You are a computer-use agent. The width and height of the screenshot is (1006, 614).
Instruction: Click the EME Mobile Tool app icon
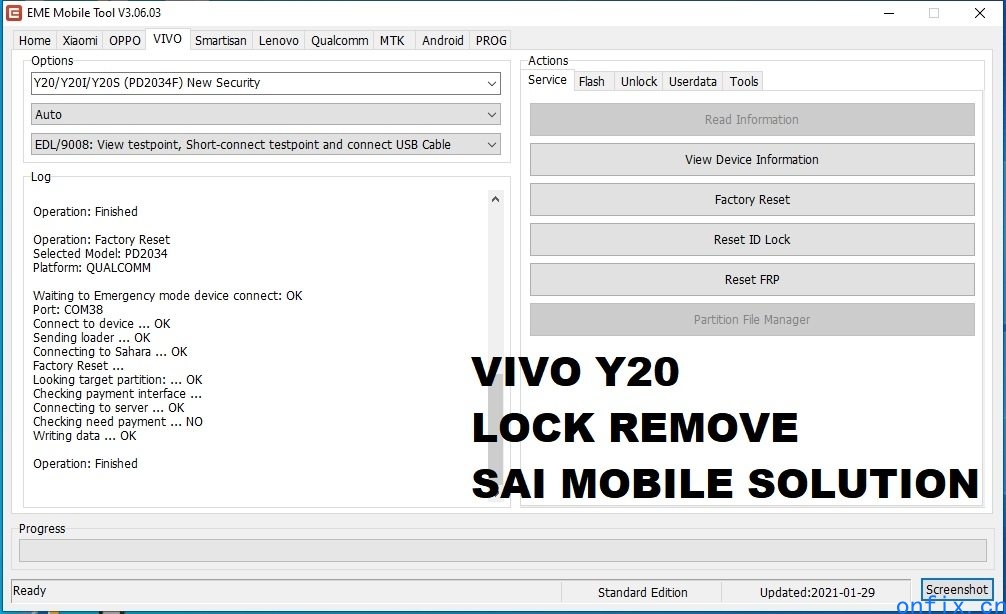(x=13, y=13)
